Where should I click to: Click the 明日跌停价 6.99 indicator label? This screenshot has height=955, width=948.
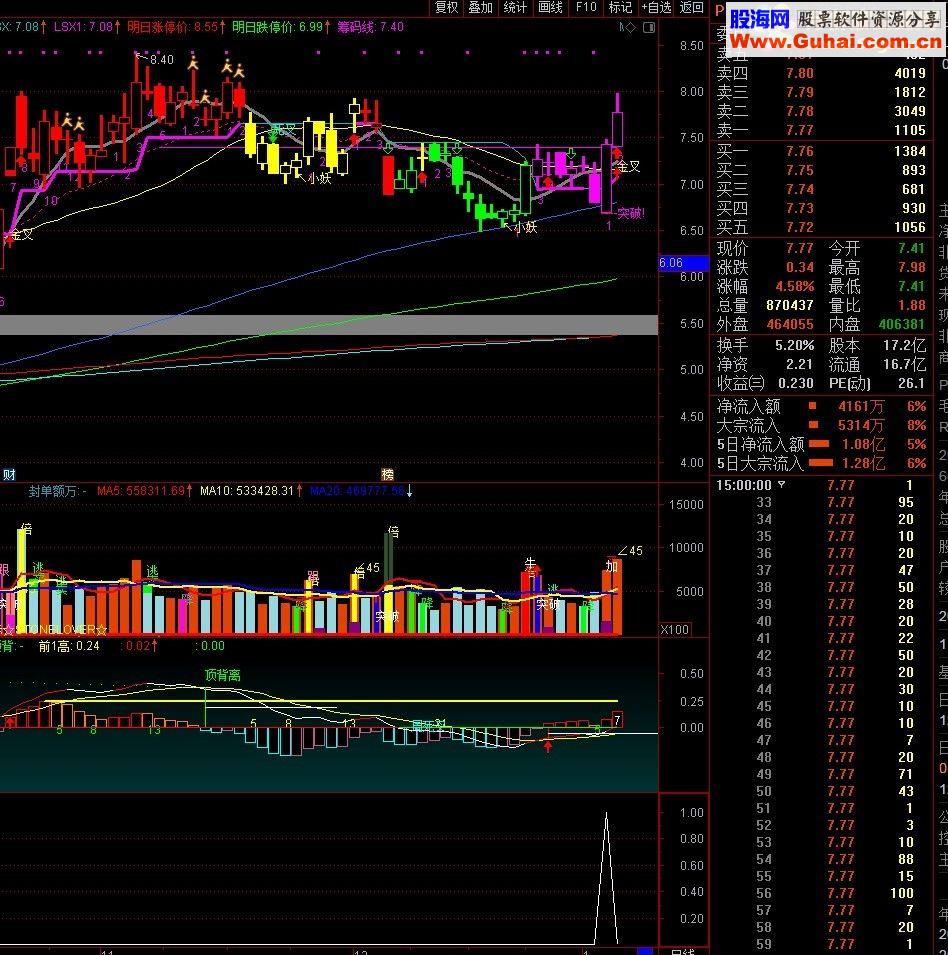coord(281,27)
